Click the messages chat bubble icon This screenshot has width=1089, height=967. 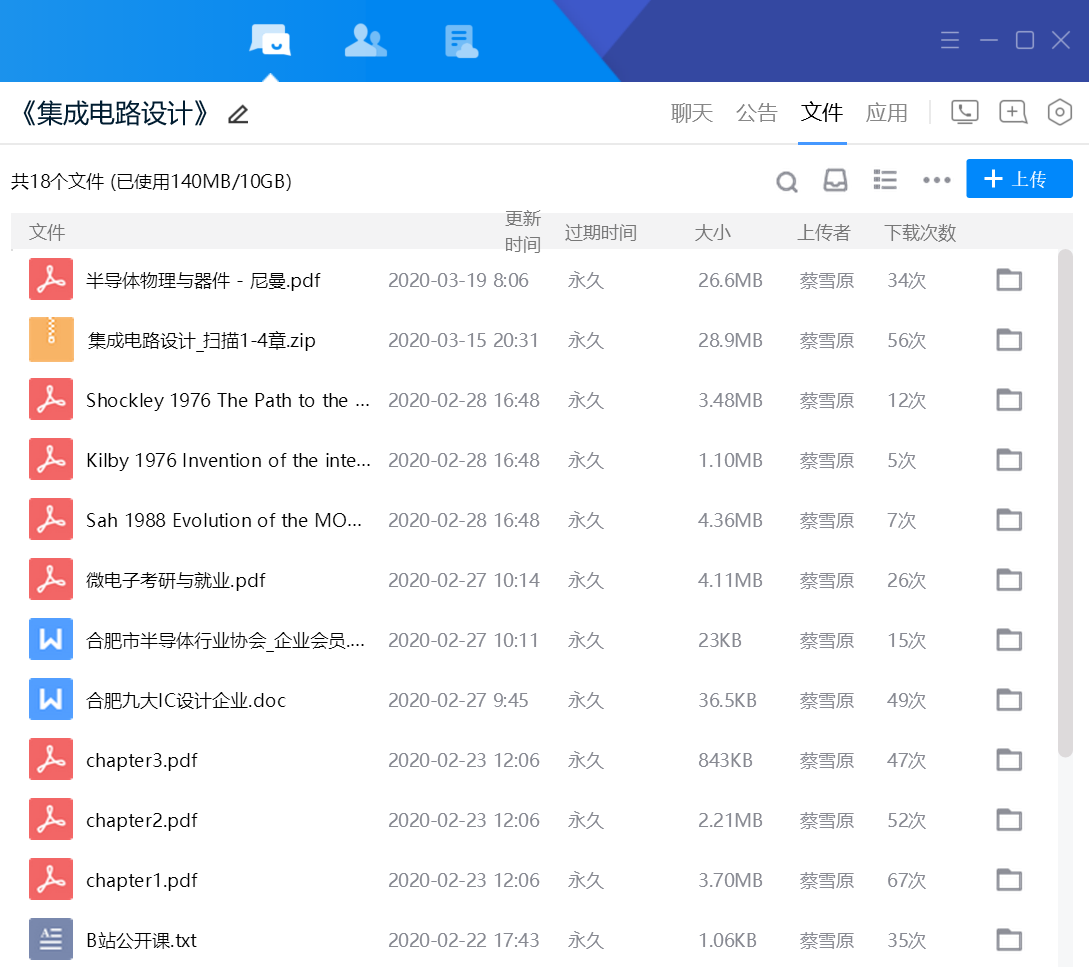(x=270, y=40)
